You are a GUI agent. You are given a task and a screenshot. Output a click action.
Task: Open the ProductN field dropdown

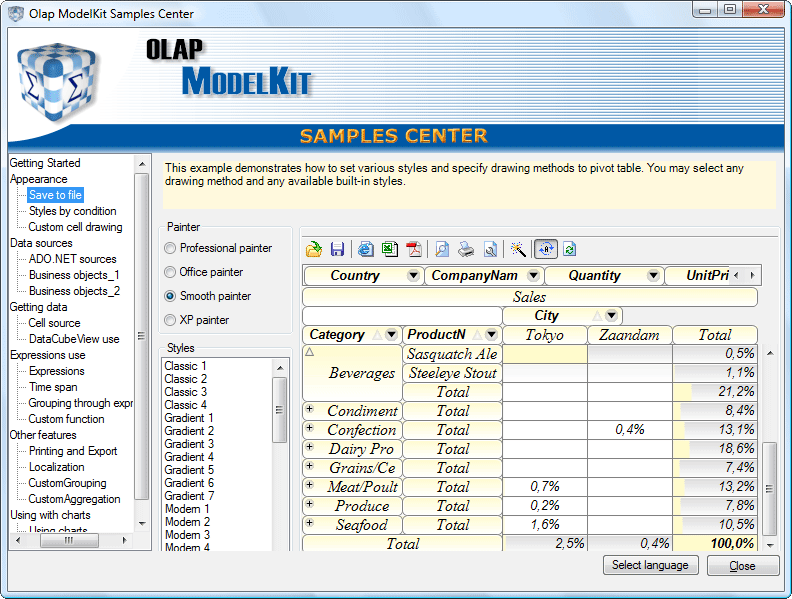click(491, 334)
